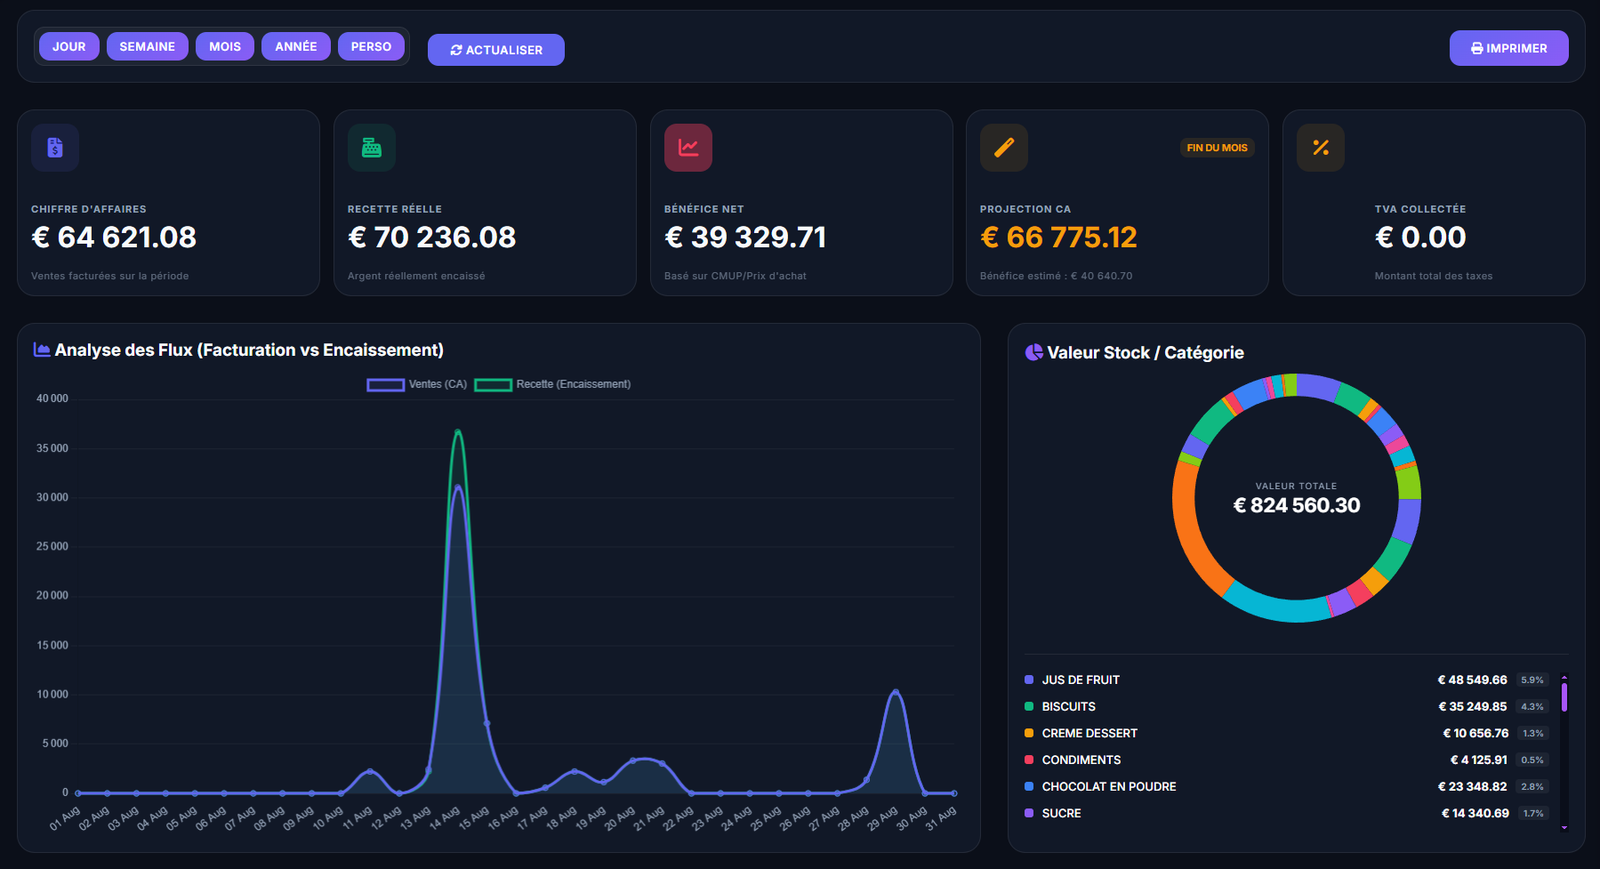Click the € 35 249.85 BISCUITS amount
Viewport: 1600px width, 869px height.
(x=1472, y=707)
